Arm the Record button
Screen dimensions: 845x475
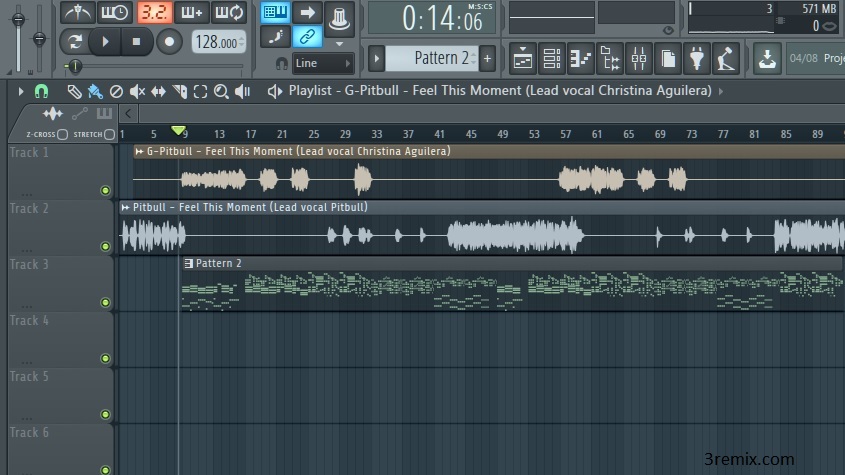169,42
